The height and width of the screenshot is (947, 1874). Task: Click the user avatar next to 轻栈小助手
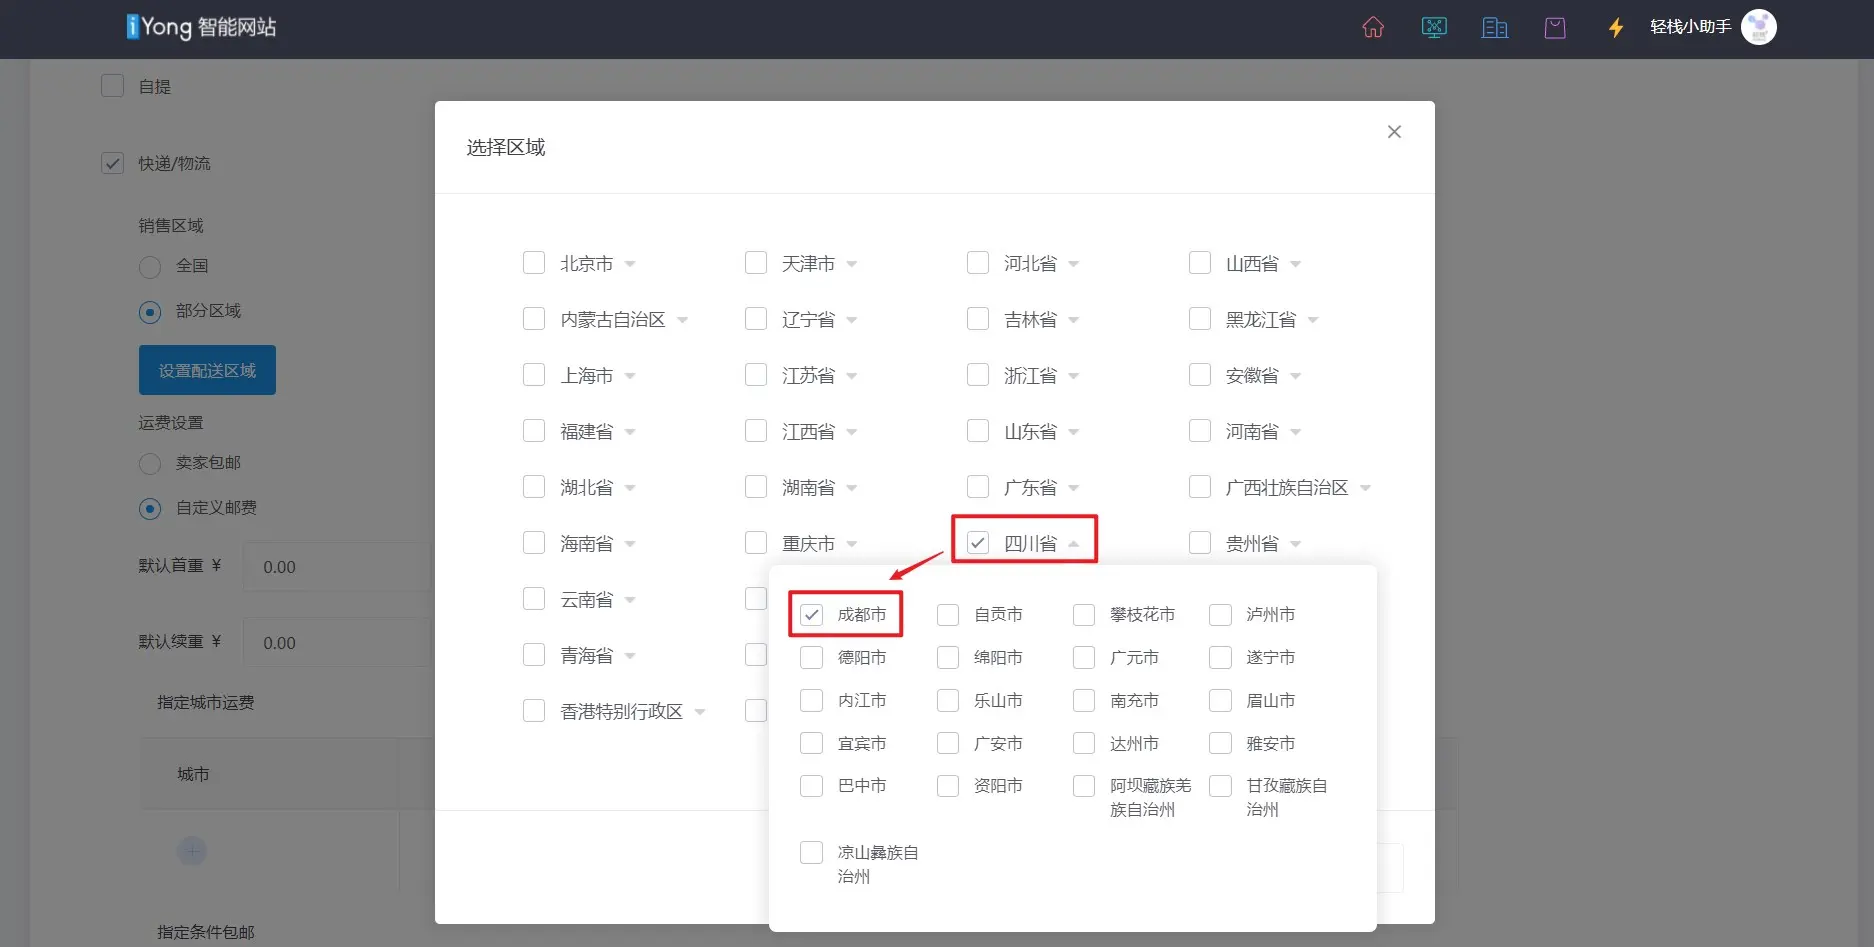(1758, 27)
